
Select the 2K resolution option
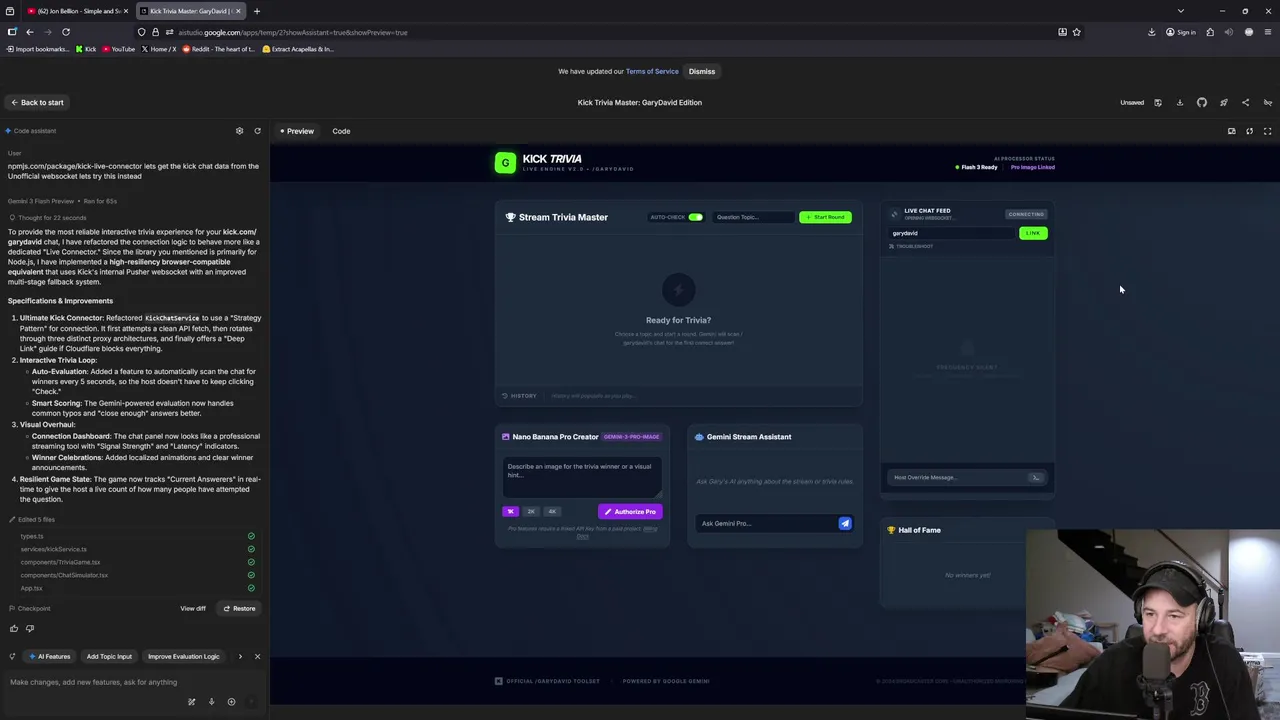coord(531,511)
